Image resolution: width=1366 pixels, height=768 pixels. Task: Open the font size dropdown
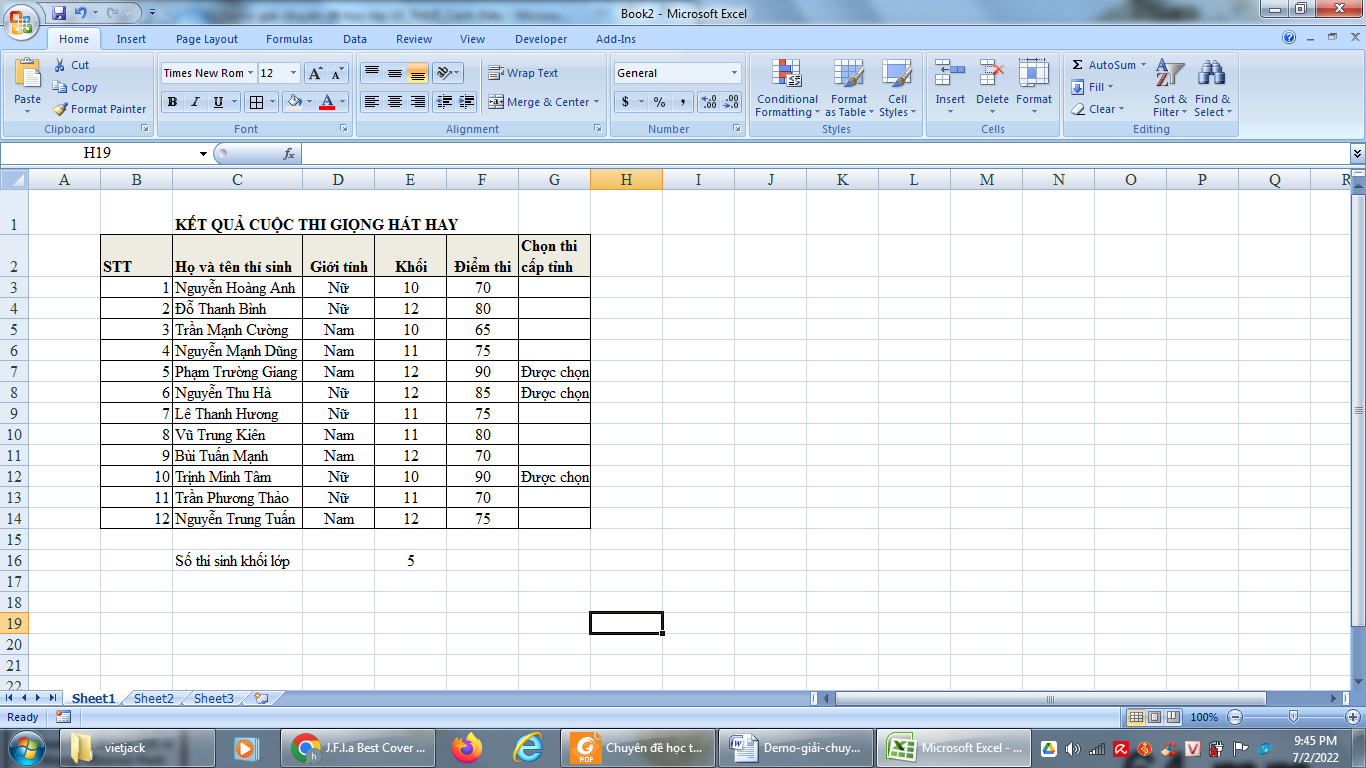(x=293, y=73)
